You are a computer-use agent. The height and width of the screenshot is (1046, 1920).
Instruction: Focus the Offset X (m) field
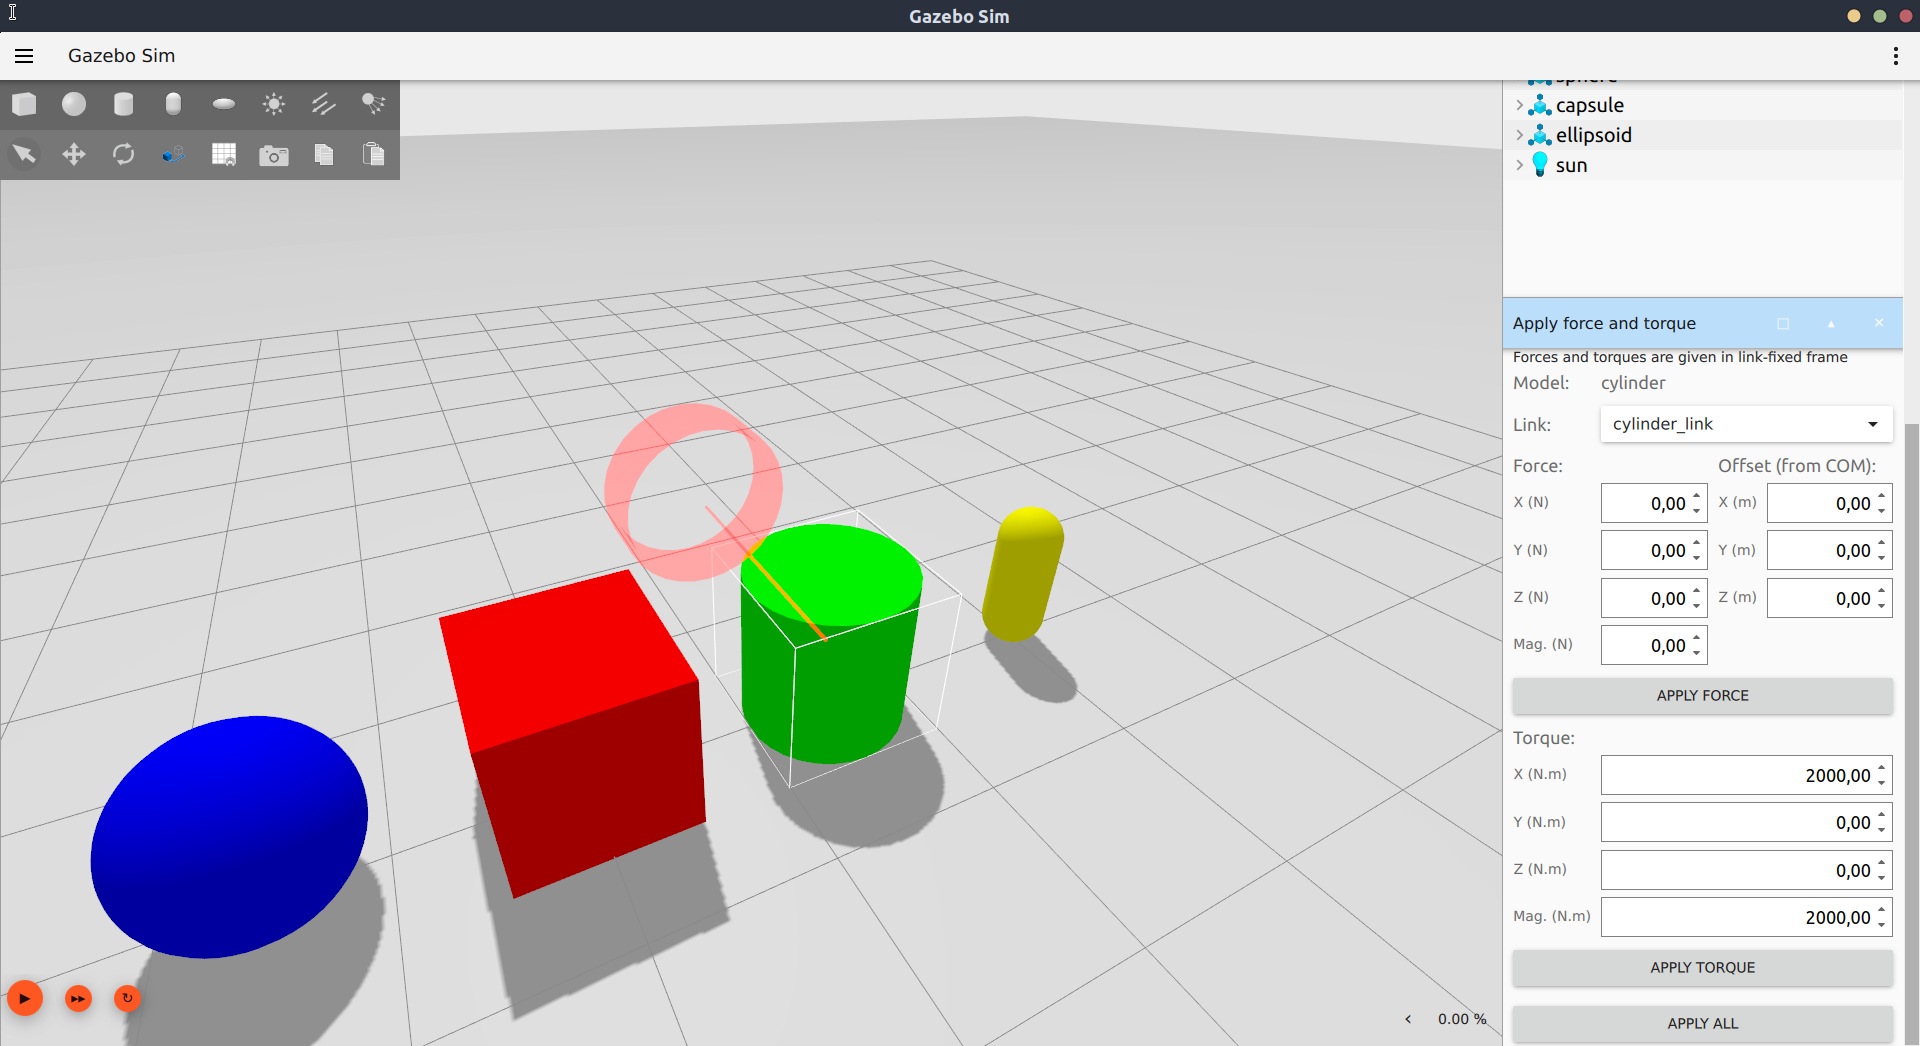[1829, 503]
